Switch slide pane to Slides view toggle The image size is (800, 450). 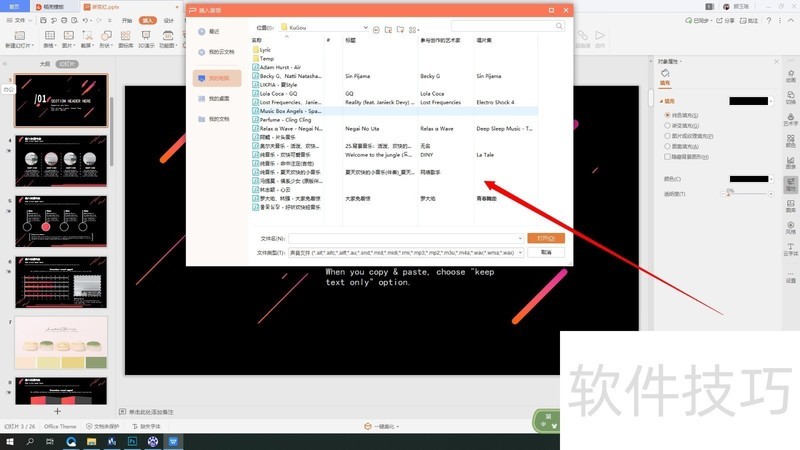click(x=67, y=64)
